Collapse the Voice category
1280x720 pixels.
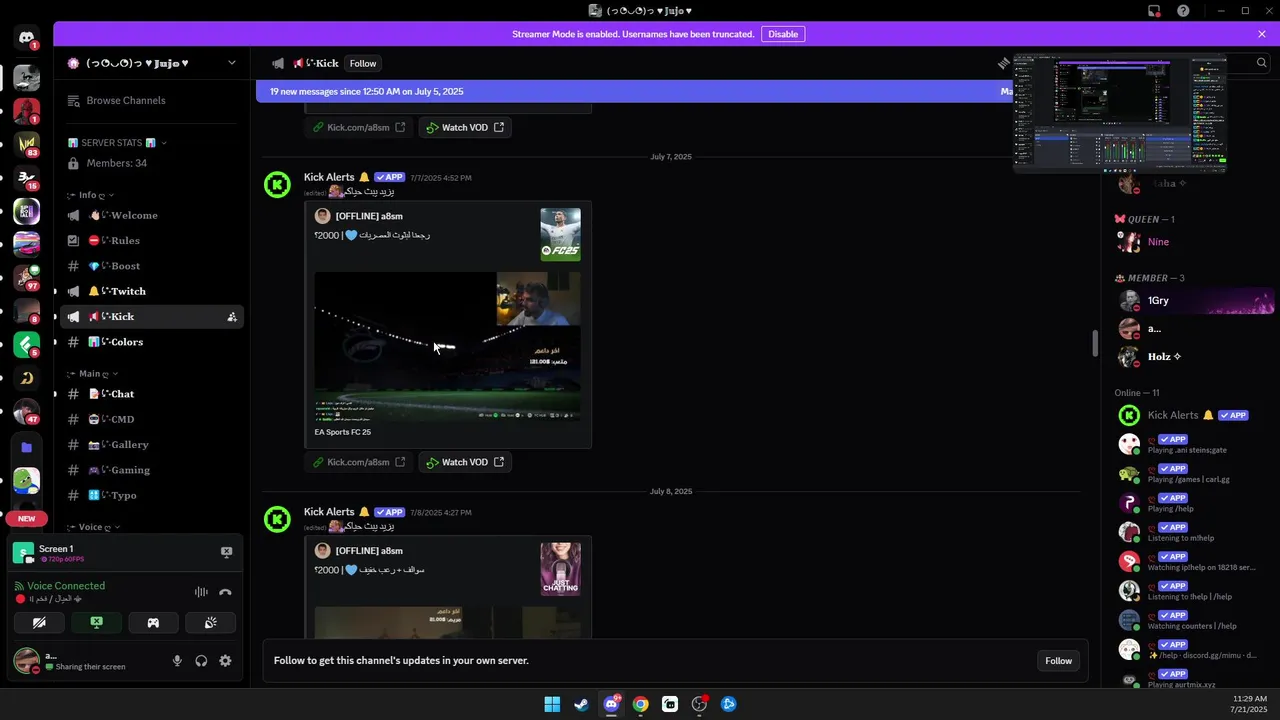(93, 527)
